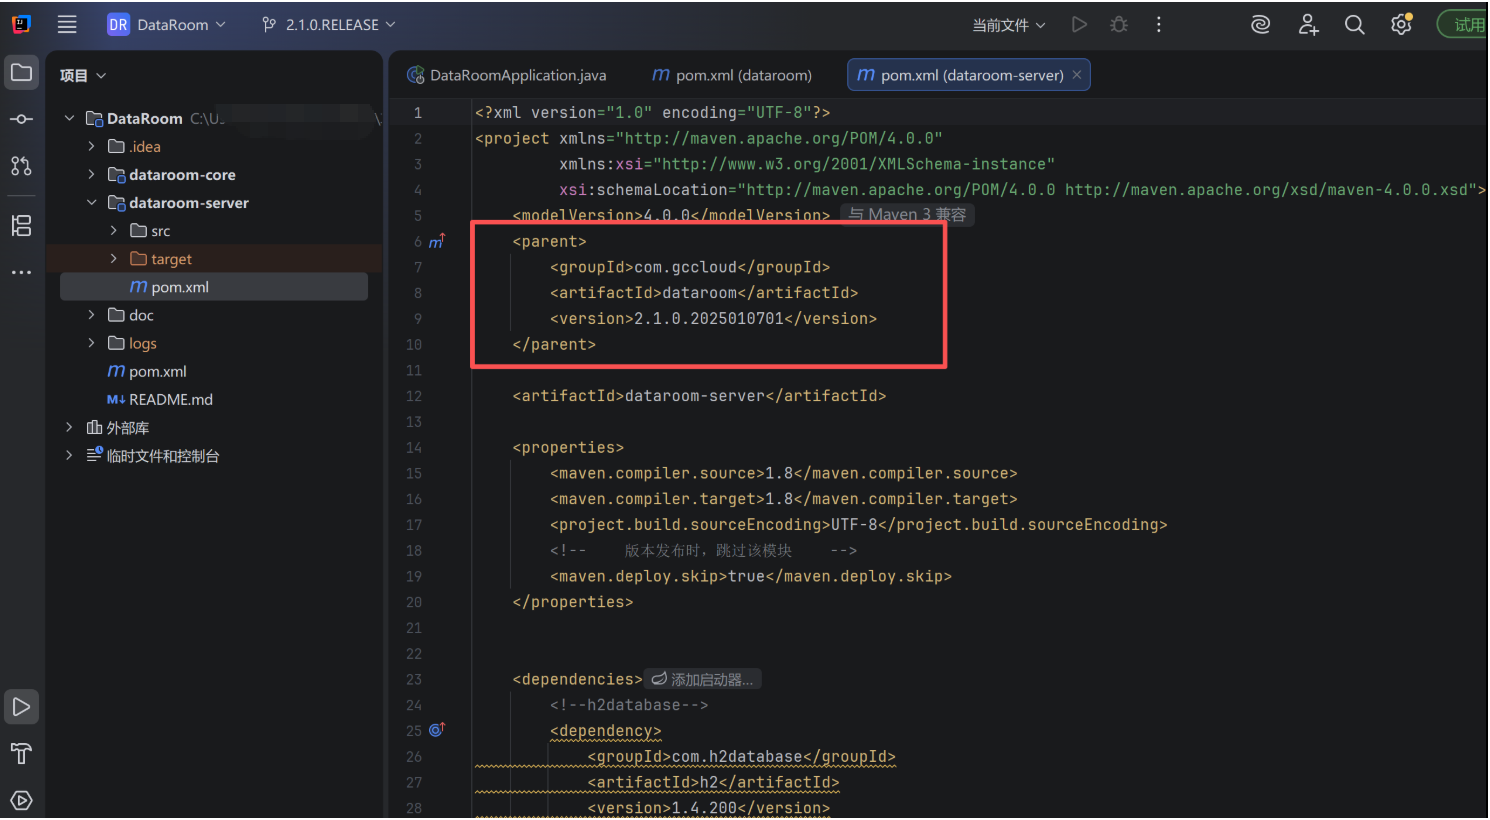Viewport: 1490px width, 820px height.
Task: Start debugging with the bug icon
Action: pyautogui.click(x=1119, y=25)
